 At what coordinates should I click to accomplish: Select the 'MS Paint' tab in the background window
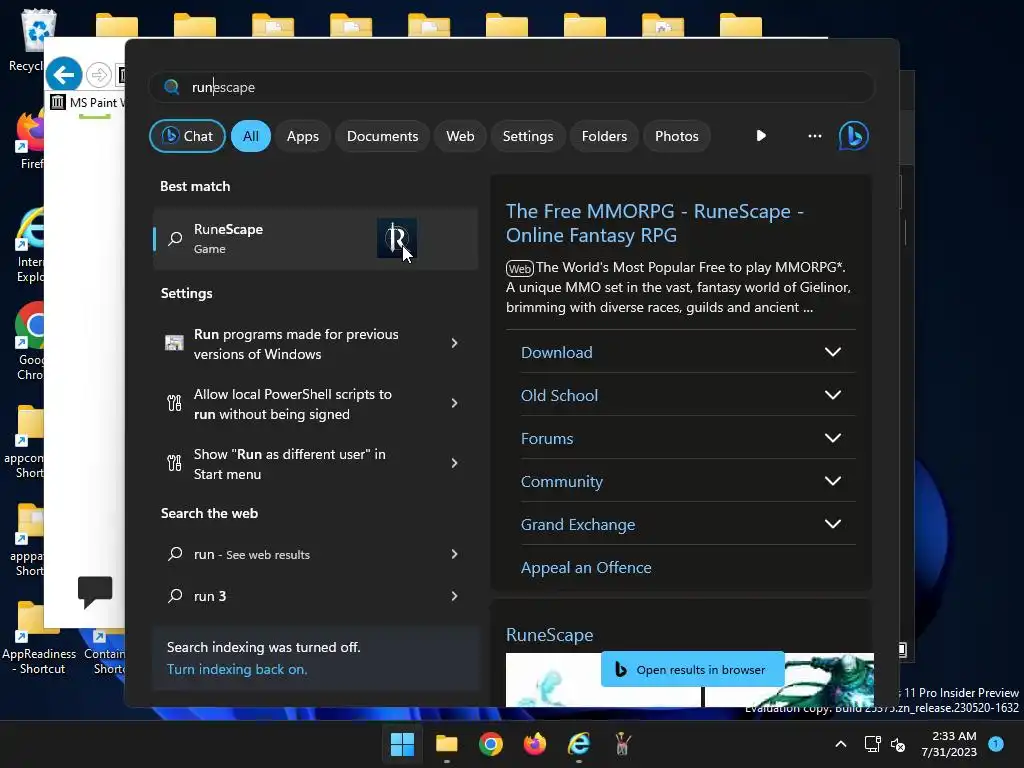[87, 103]
